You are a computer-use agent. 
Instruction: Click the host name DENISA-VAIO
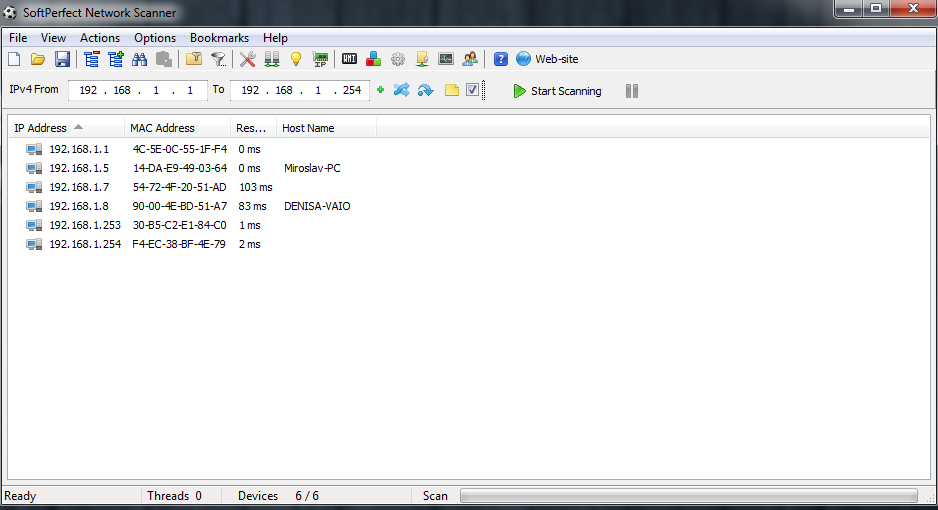(317, 206)
